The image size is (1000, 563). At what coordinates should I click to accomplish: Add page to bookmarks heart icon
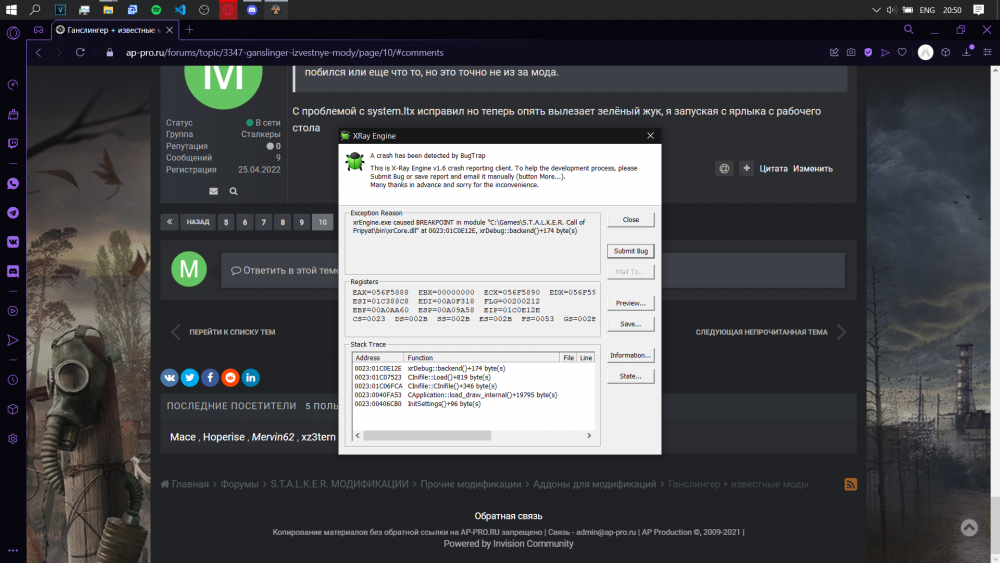coord(902,52)
